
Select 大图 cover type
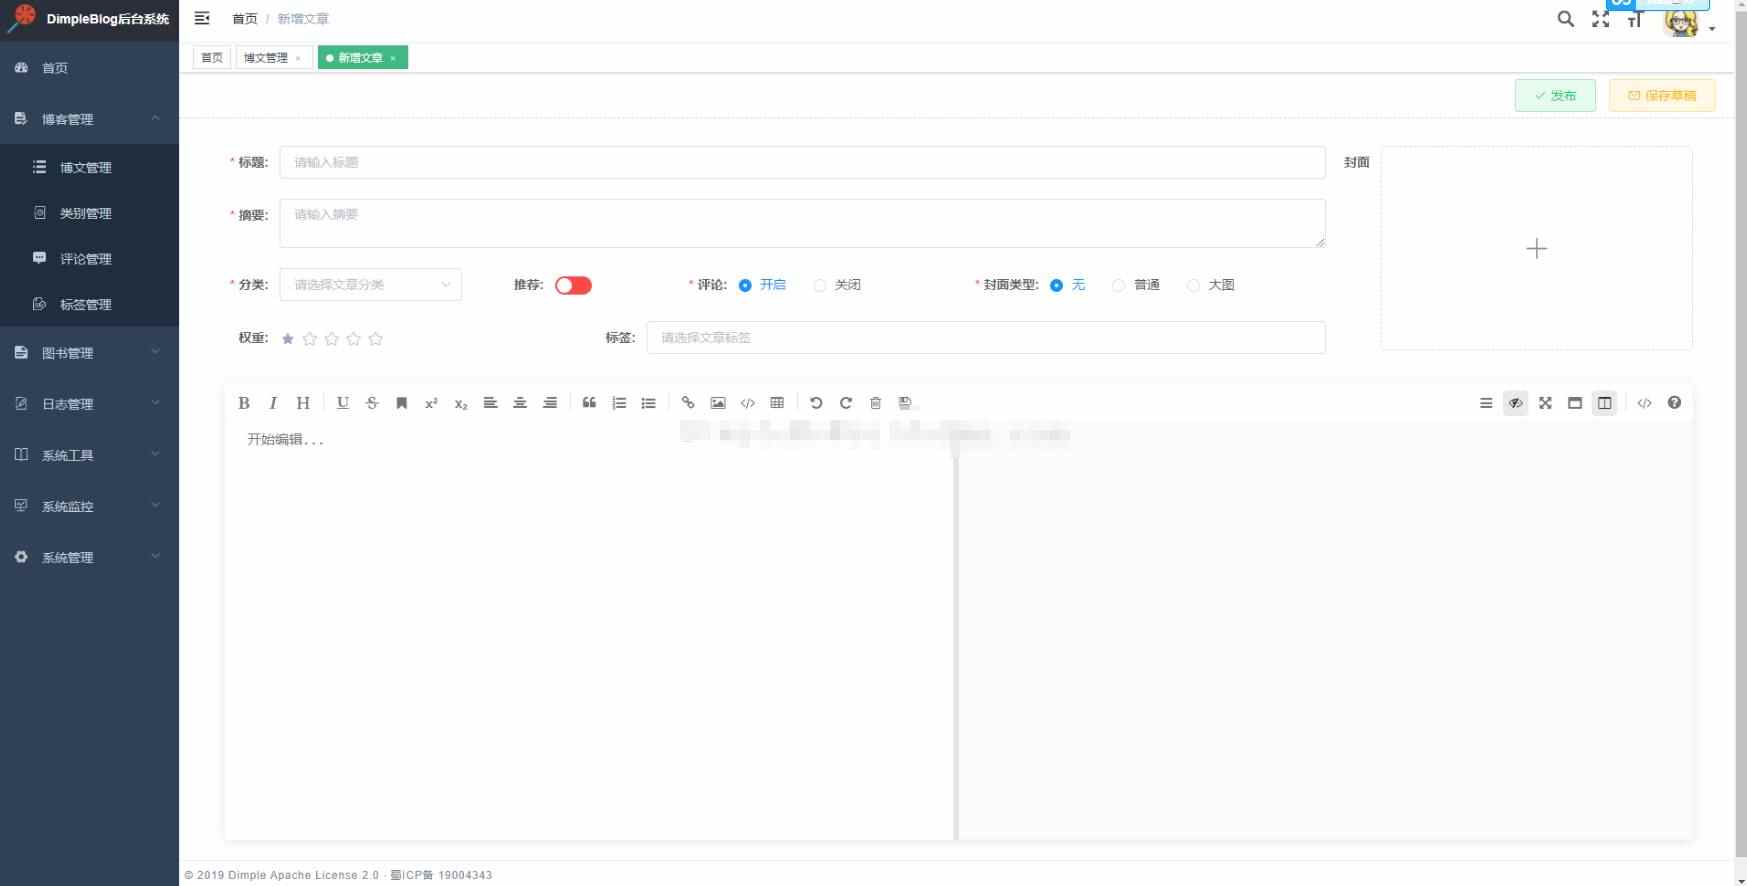pyautogui.click(x=1211, y=285)
